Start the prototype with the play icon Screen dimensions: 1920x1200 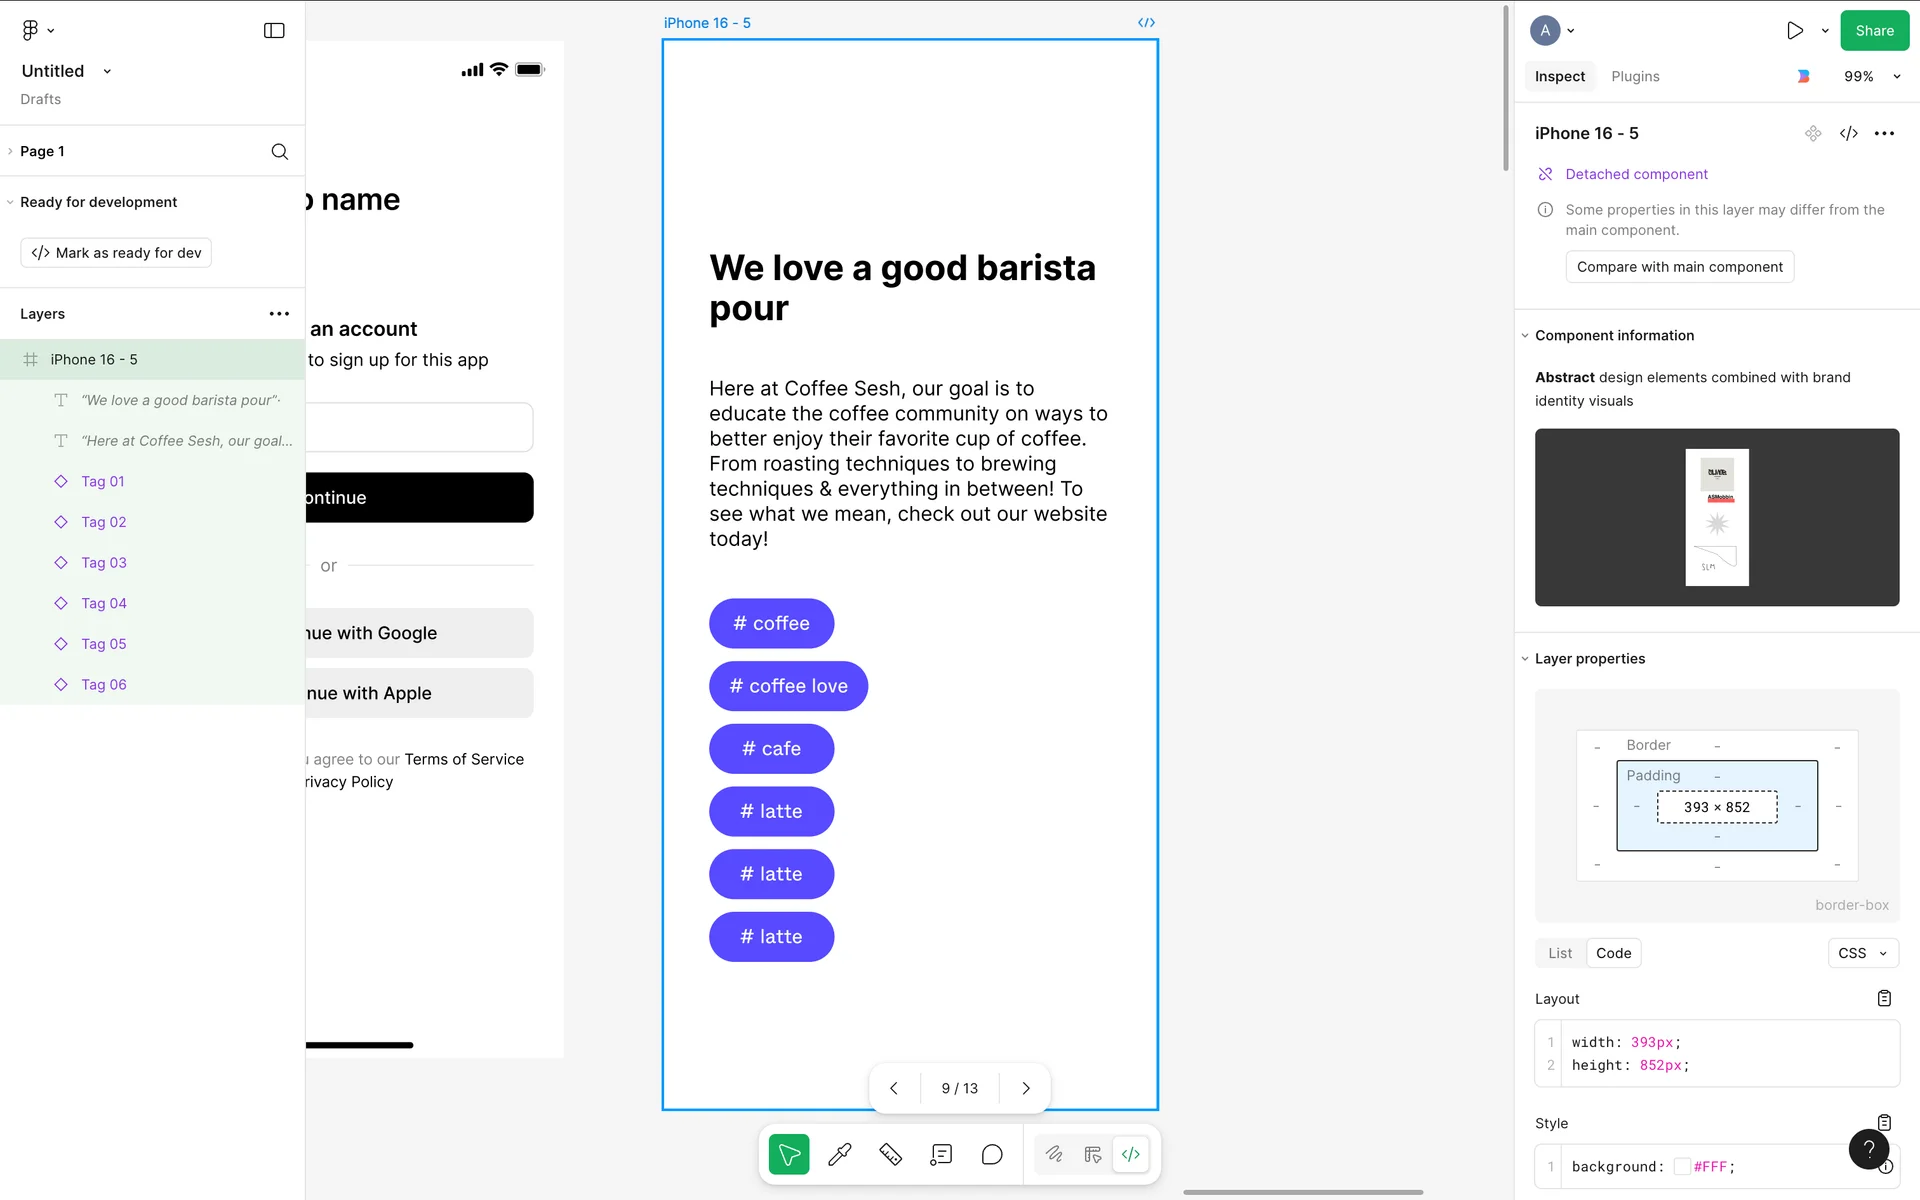[1795, 30]
